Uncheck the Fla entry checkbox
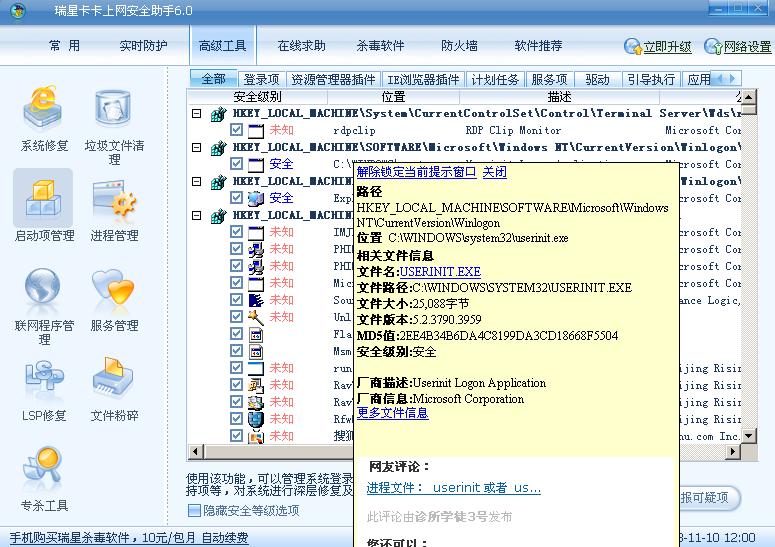775x547 pixels. [236, 334]
